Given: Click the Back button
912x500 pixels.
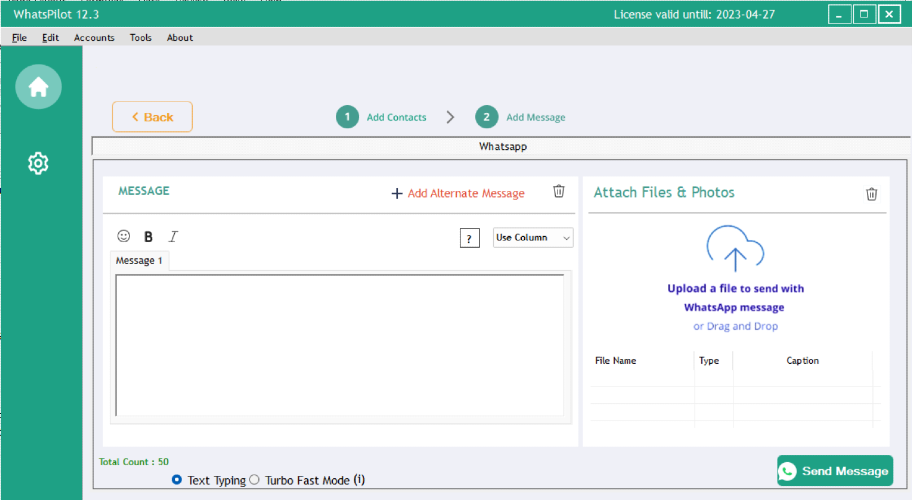Looking at the screenshot, I should point(152,117).
